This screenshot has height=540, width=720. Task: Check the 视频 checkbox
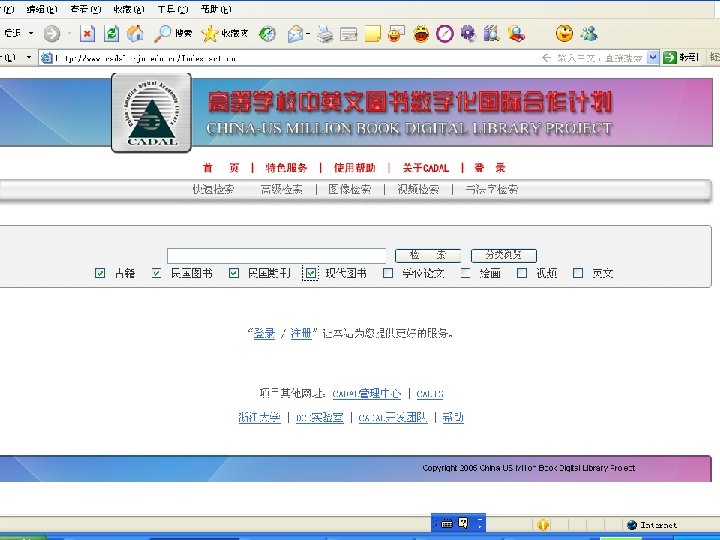click(x=522, y=273)
